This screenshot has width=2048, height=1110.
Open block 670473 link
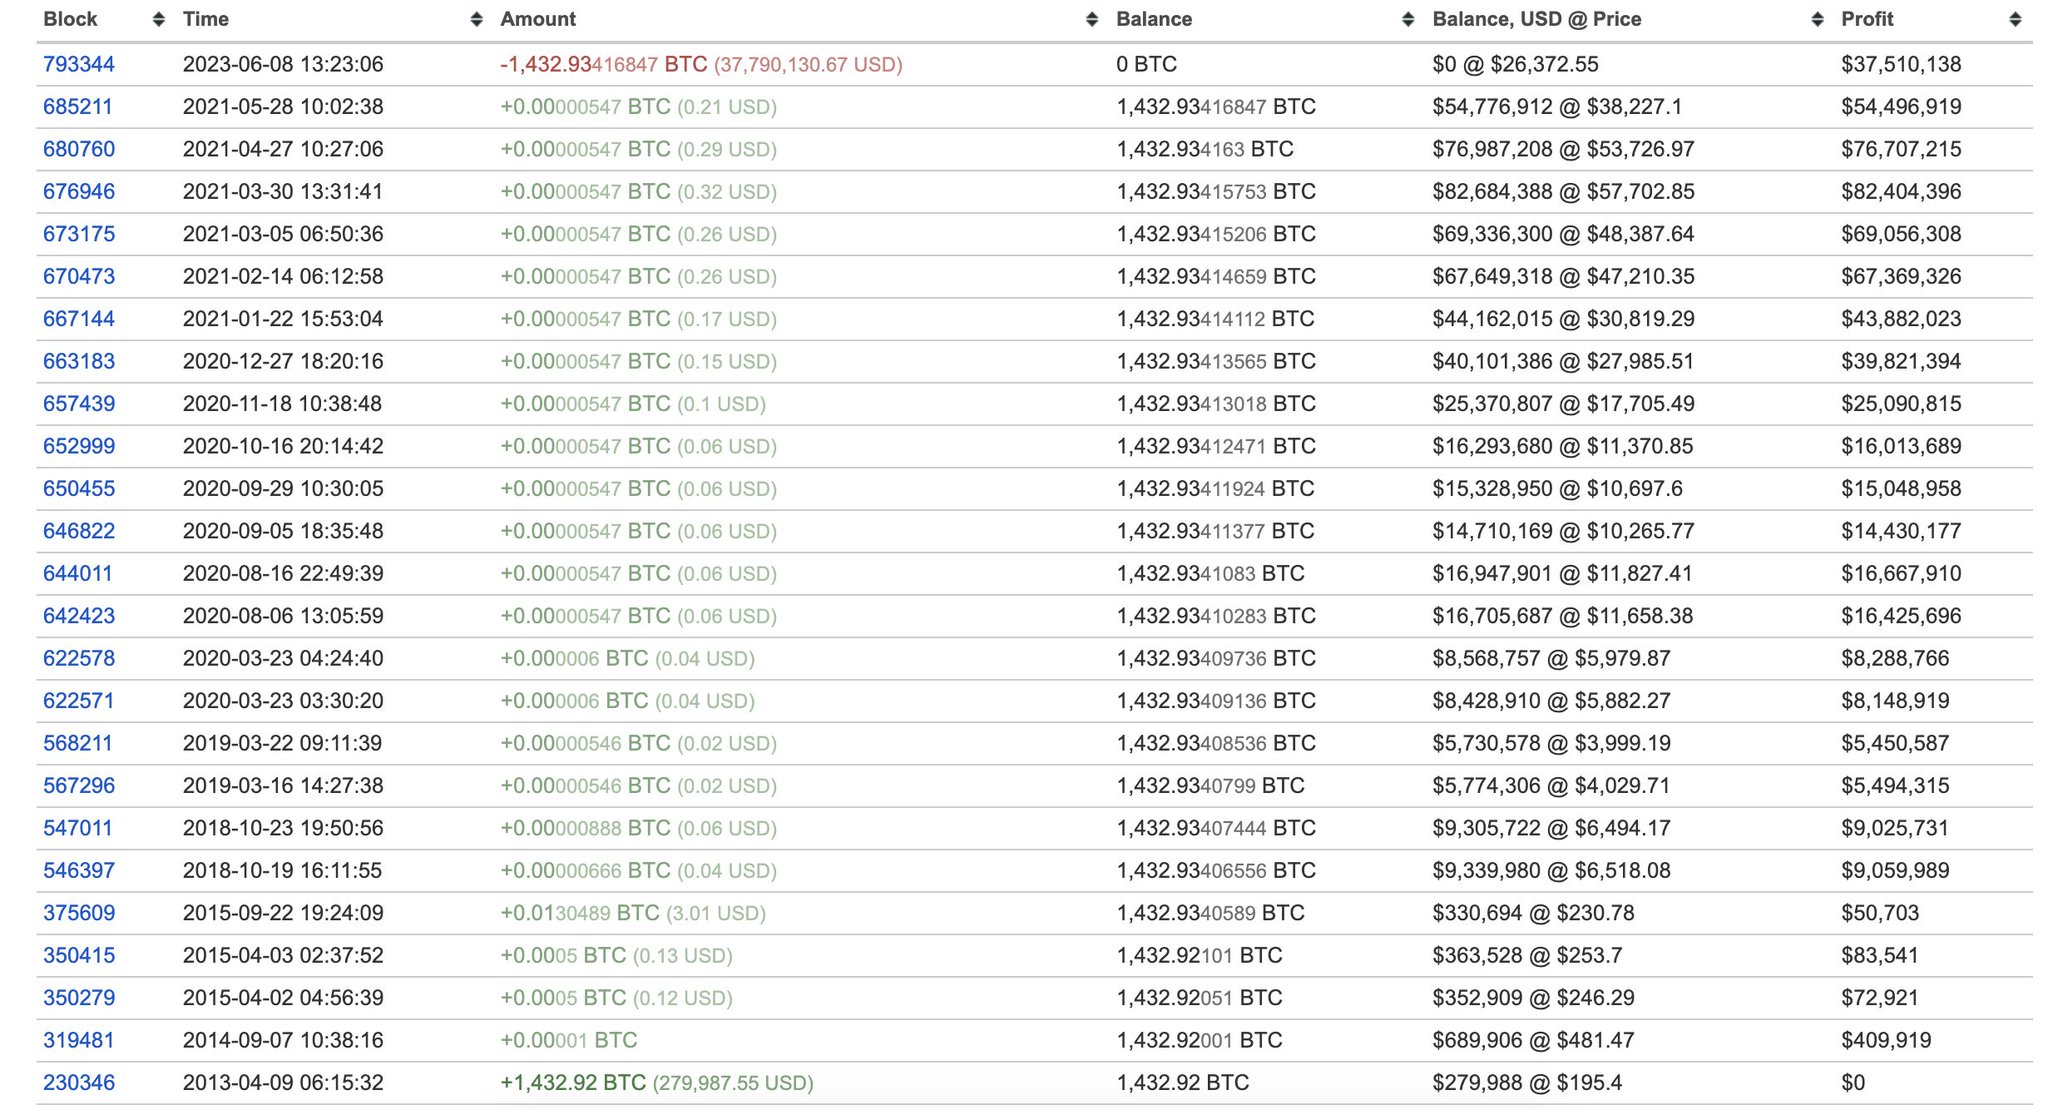(79, 277)
